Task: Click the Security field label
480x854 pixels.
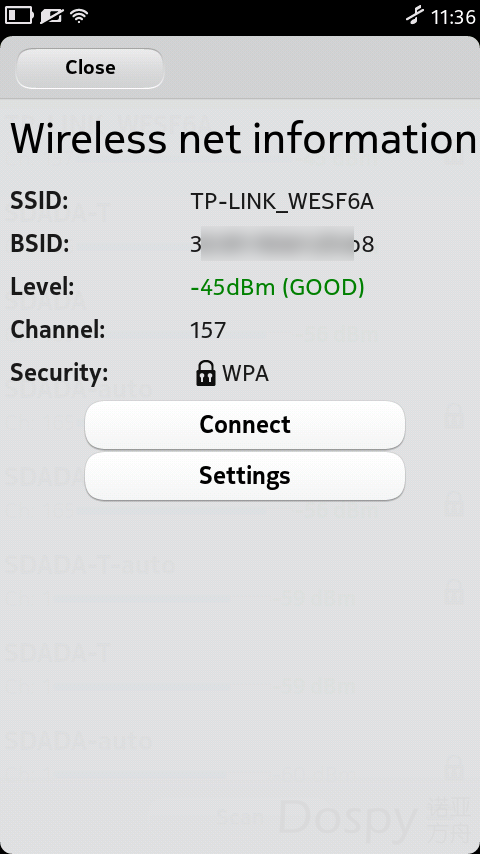Action: tap(59, 373)
